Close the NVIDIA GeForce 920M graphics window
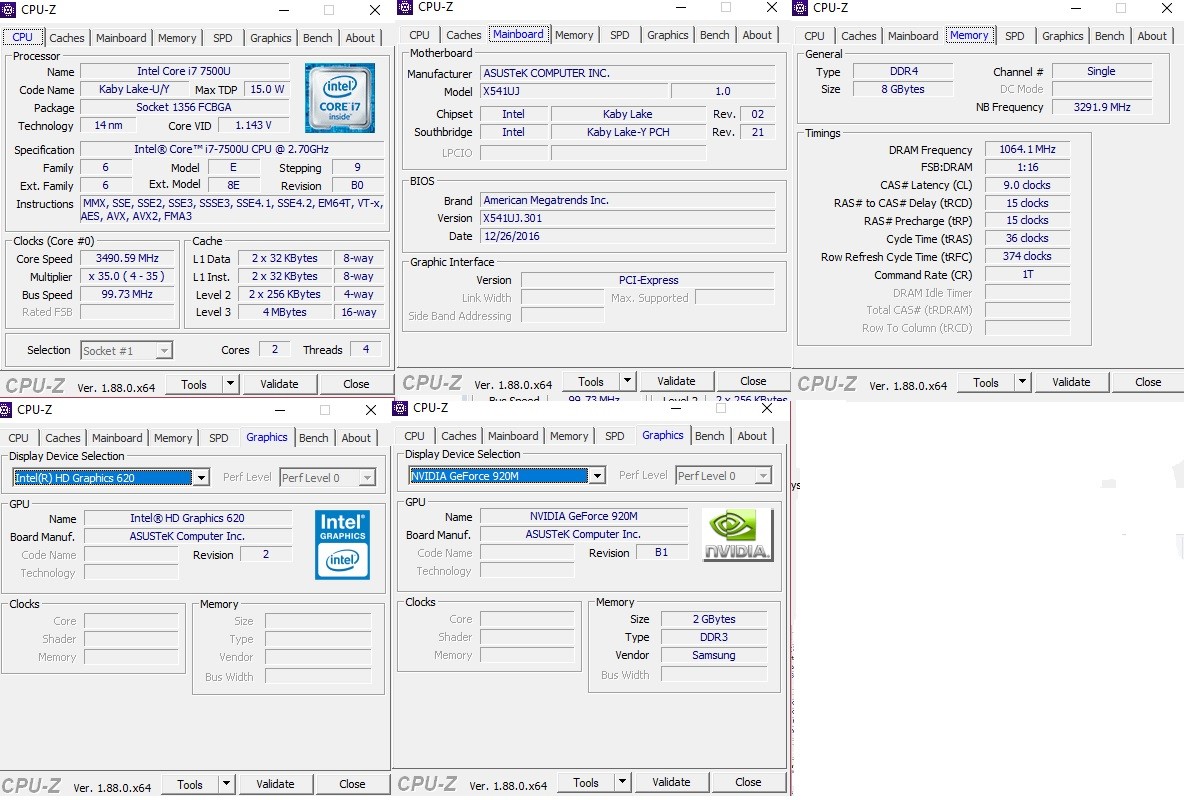This screenshot has width=1184, height=800. click(767, 408)
